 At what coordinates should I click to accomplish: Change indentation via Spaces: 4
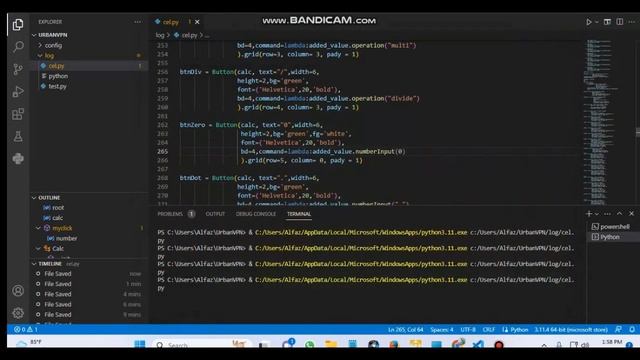click(x=442, y=329)
